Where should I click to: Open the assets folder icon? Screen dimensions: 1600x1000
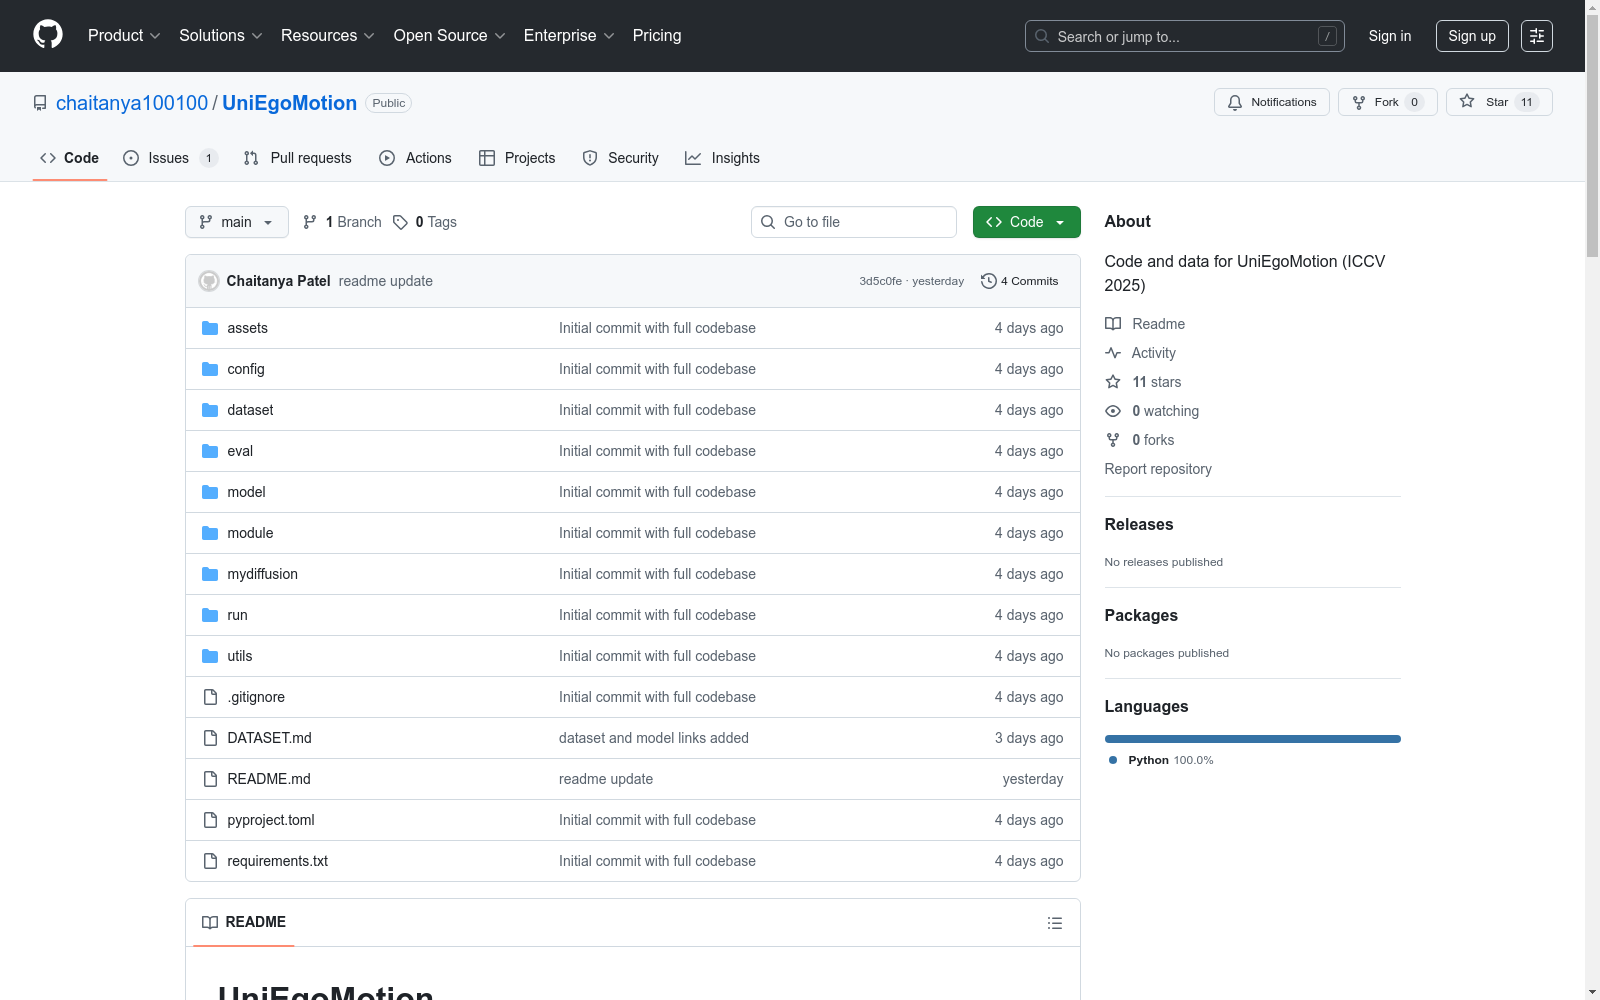pos(210,328)
